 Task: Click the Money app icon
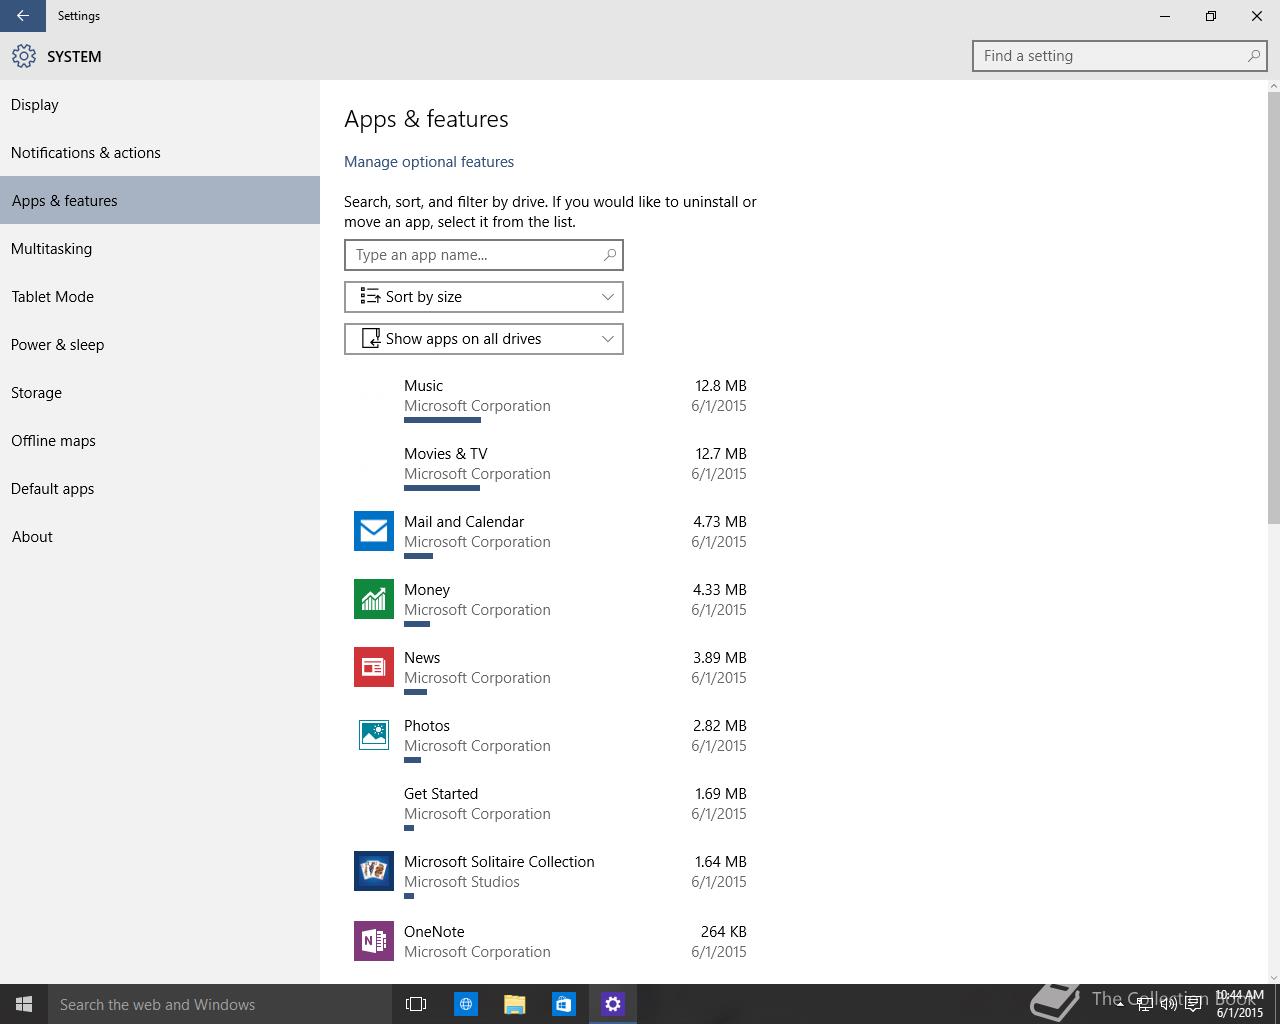point(374,599)
